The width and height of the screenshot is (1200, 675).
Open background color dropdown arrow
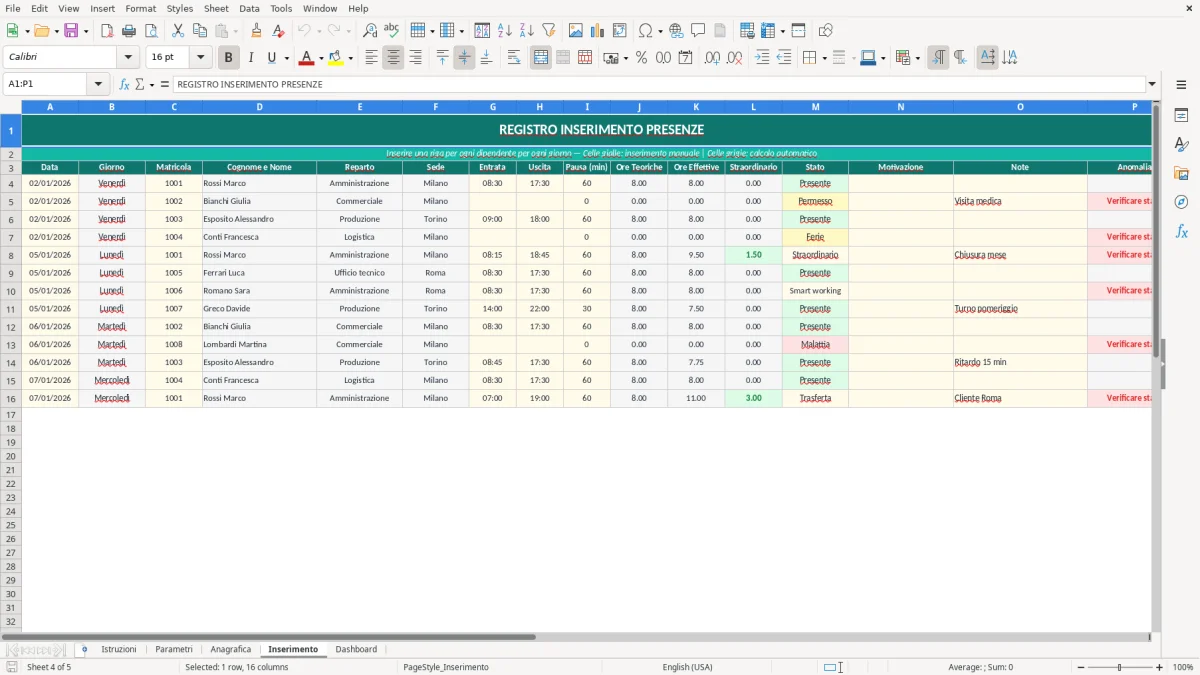352,58
